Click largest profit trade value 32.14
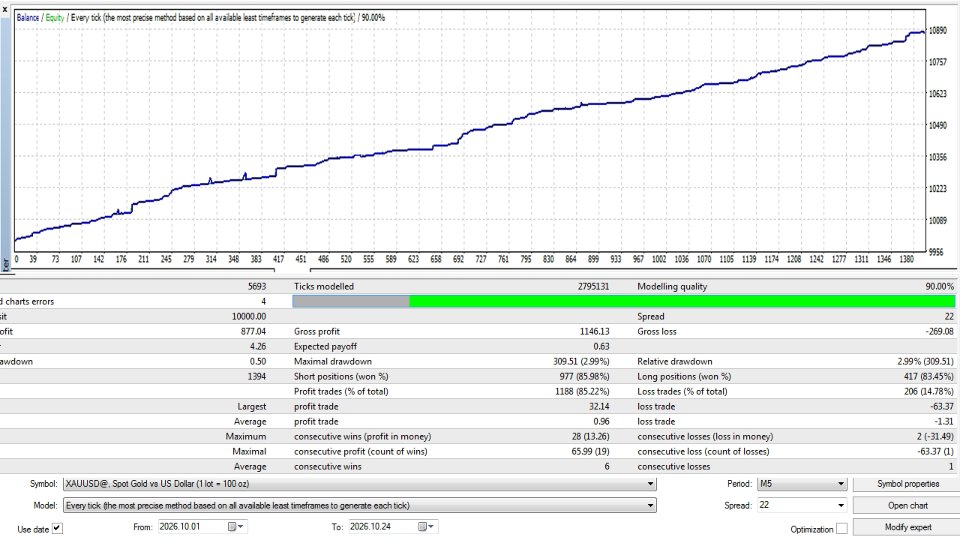 pyautogui.click(x=599, y=407)
